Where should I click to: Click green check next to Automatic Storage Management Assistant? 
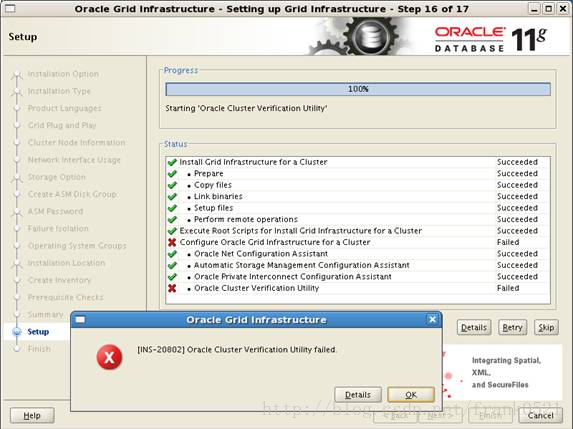tap(172, 265)
